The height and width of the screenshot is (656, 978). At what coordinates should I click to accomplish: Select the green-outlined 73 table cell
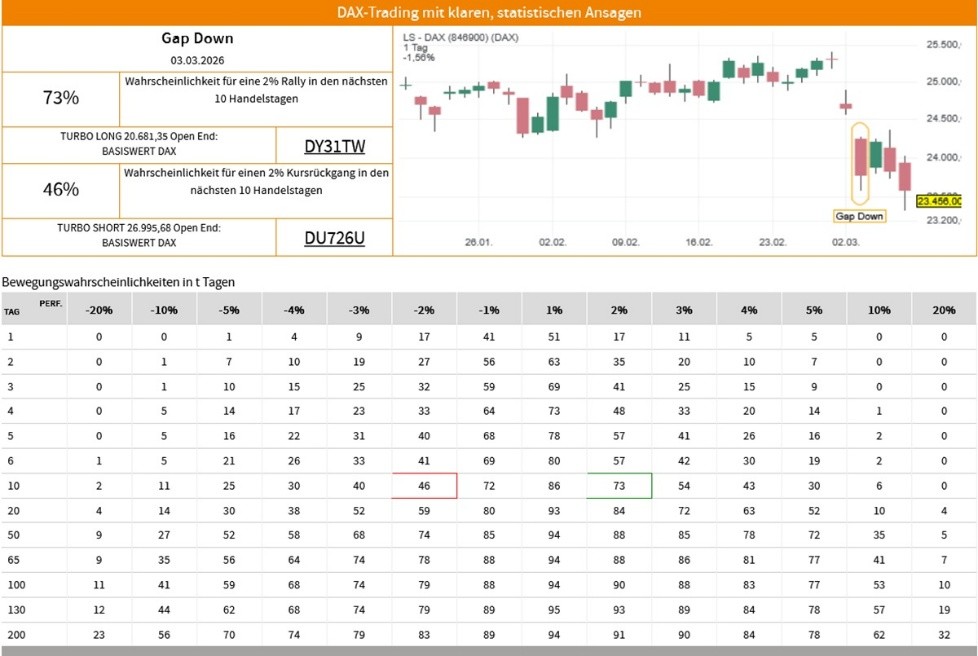coord(619,486)
